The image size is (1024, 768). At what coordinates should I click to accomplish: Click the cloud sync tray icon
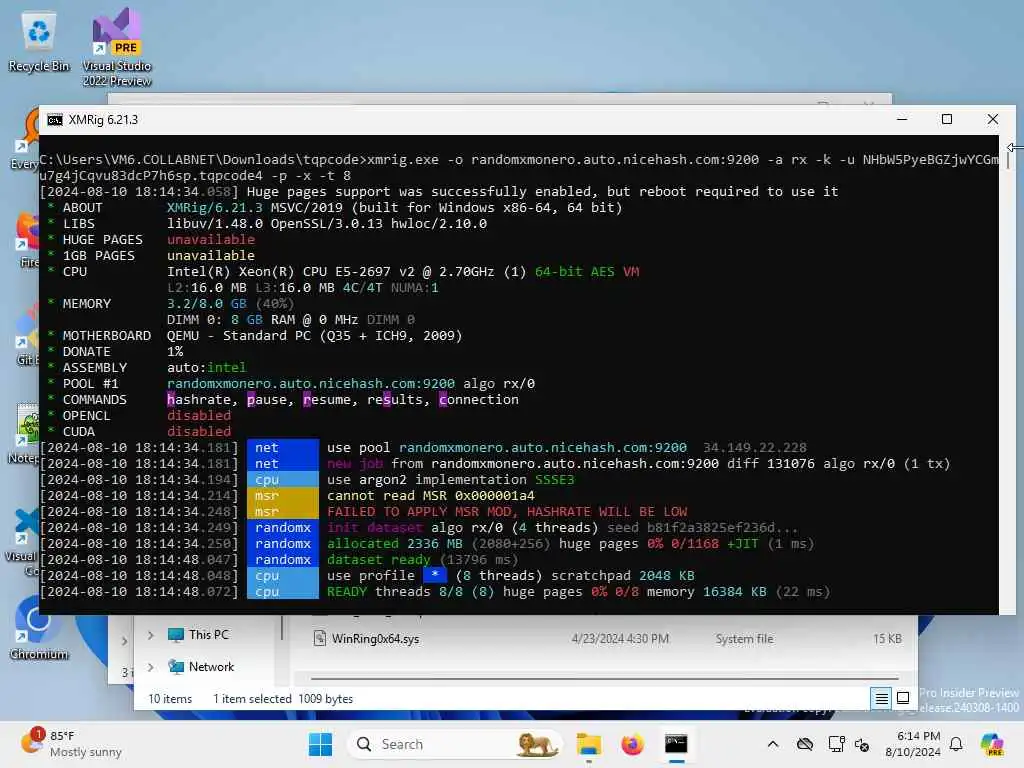pyautogui.click(x=805, y=744)
